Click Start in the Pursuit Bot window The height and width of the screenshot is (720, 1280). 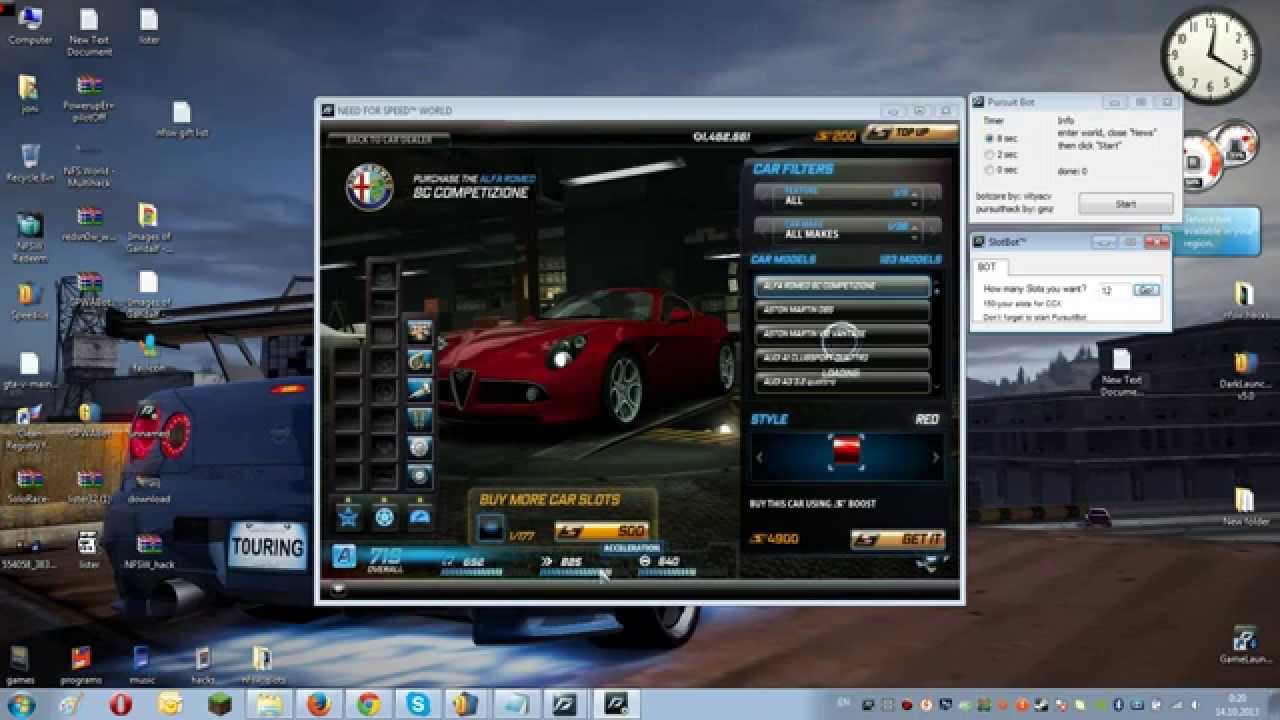point(1126,204)
